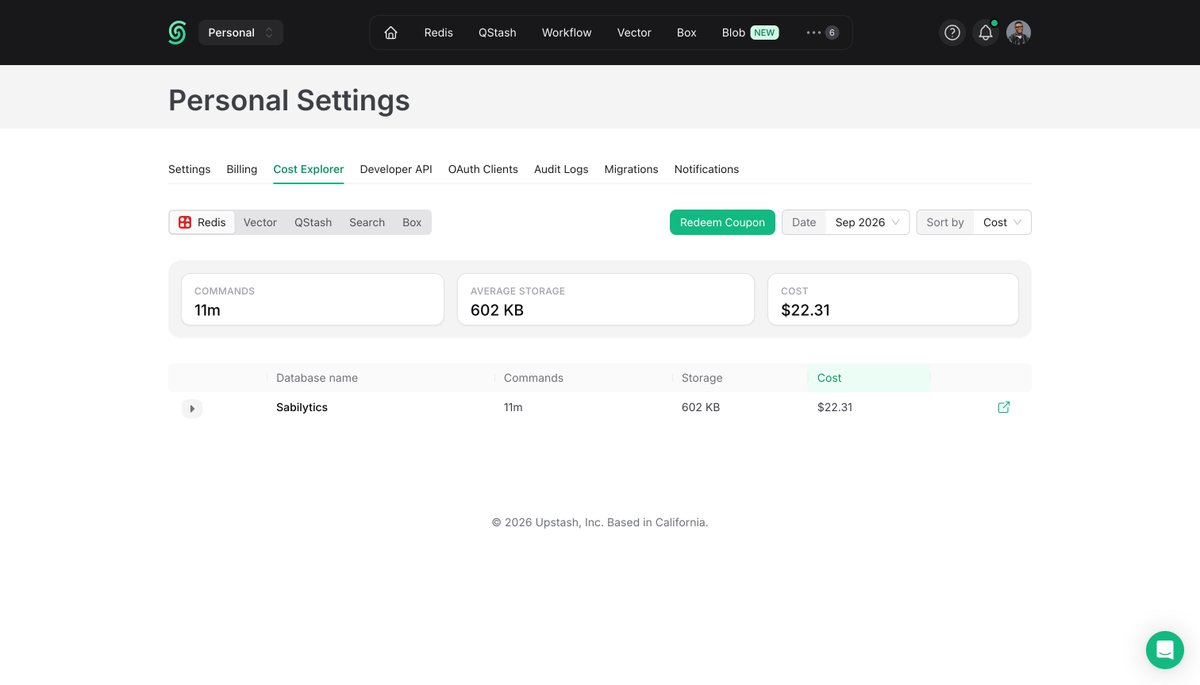Show more products via three-dots menu

pos(822,33)
